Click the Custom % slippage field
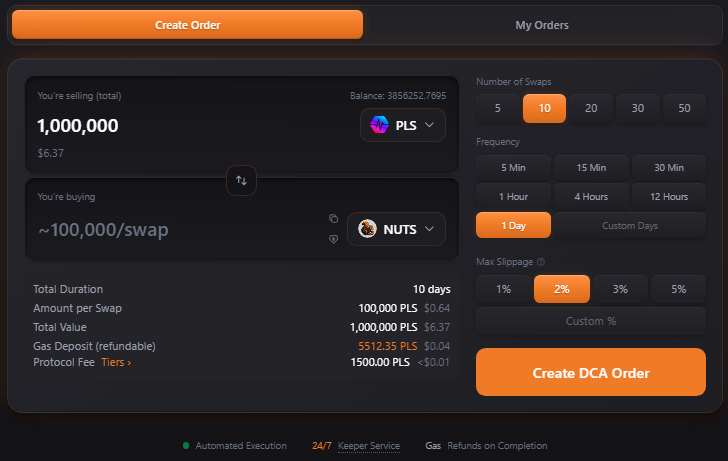The image size is (728, 461). pyautogui.click(x=591, y=321)
